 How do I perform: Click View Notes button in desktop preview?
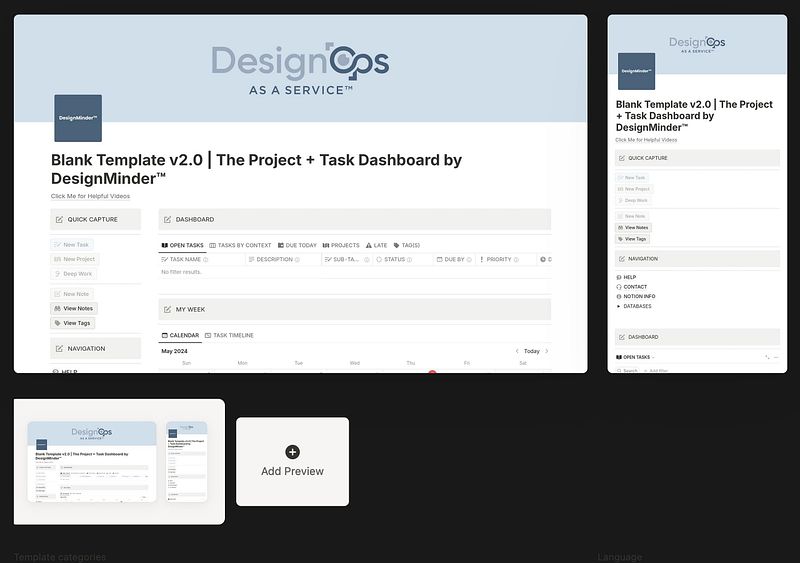coord(74,308)
